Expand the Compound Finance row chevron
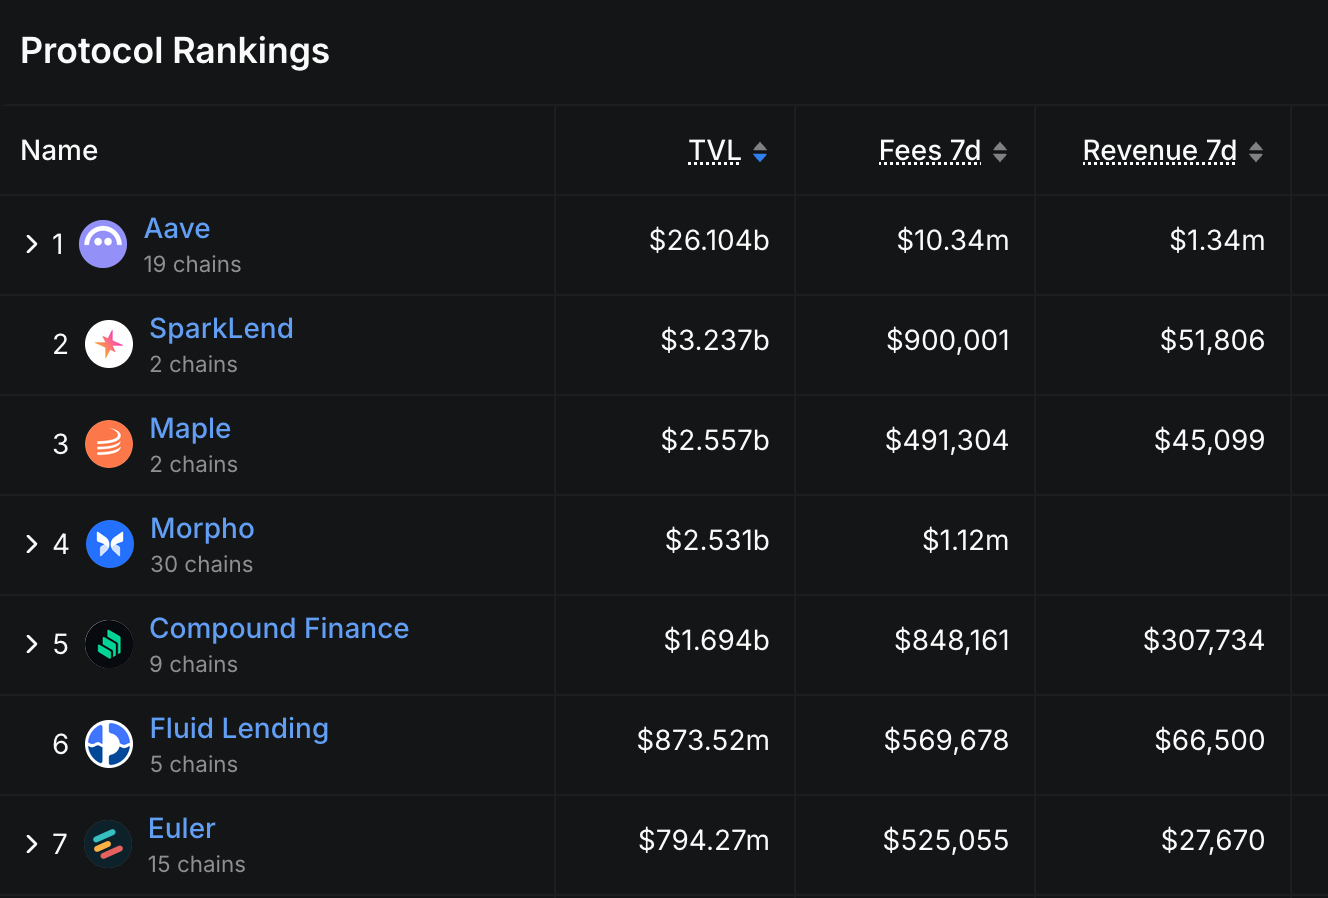The height and width of the screenshot is (898, 1328). (32, 644)
